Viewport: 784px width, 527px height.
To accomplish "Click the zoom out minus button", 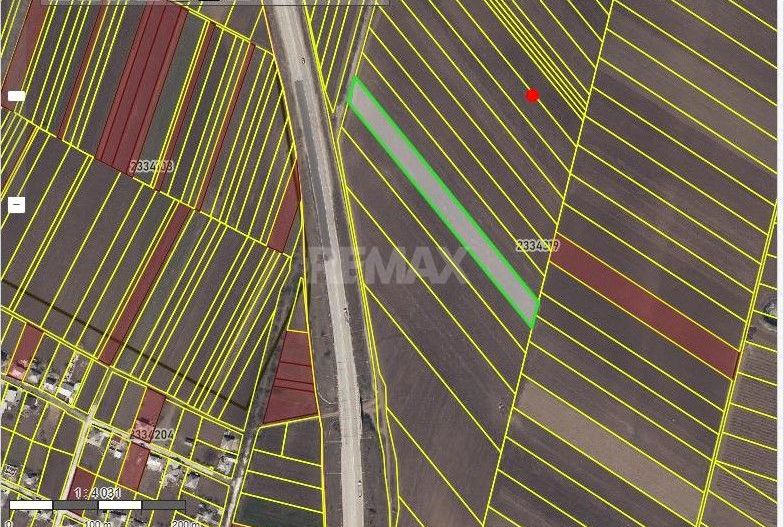I will pos(17,204).
